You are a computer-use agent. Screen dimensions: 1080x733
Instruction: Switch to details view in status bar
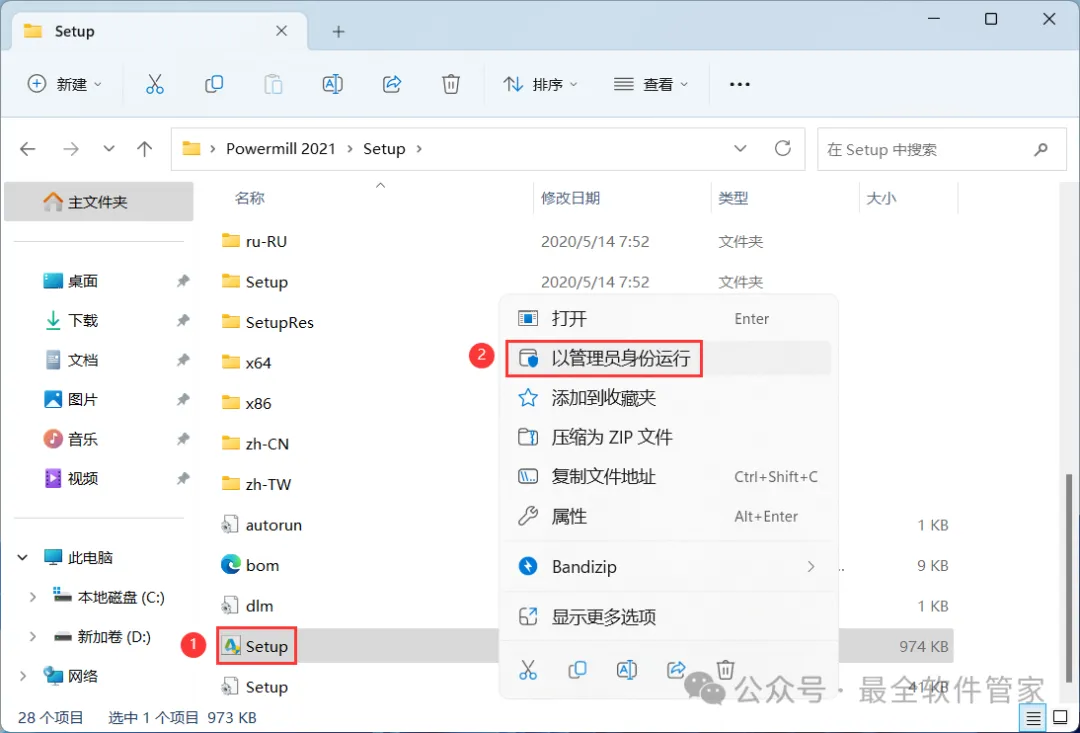(x=1033, y=719)
